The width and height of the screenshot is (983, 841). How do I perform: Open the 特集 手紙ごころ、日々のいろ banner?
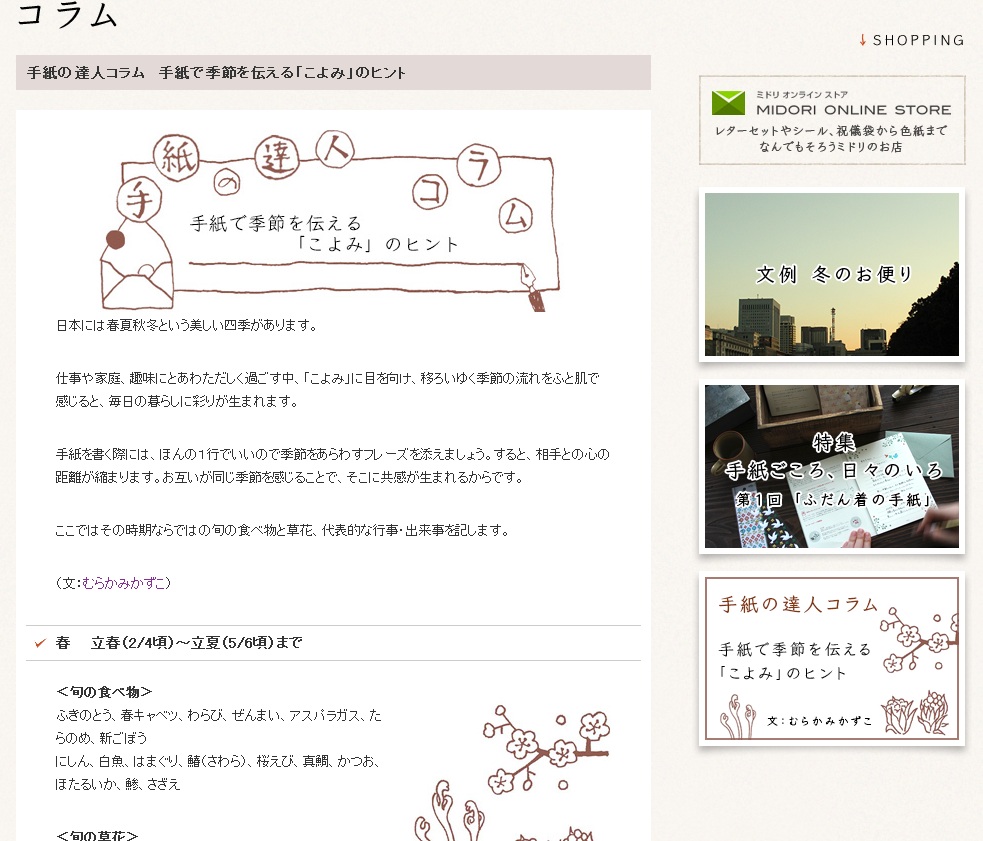coord(832,467)
